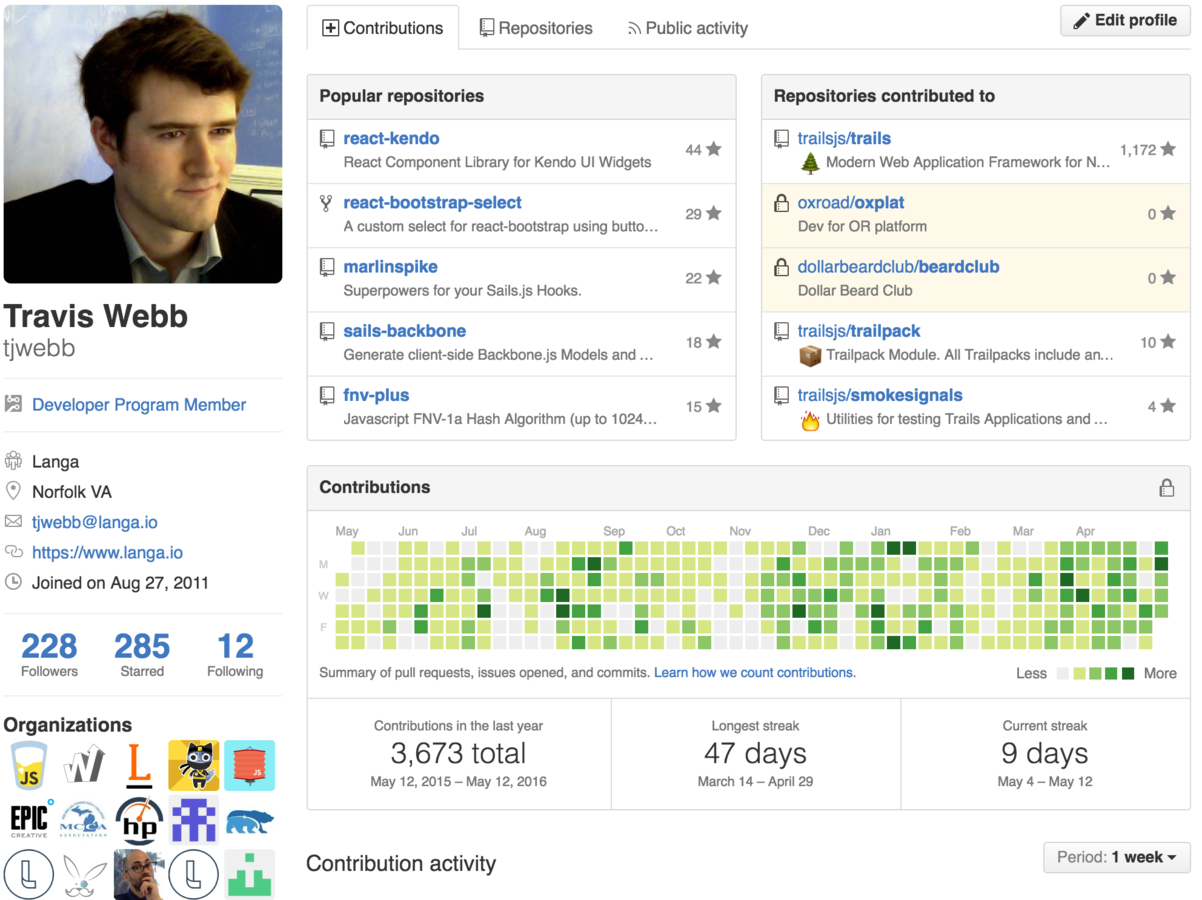Click the star icon for fnv-plus
The width and height of the screenshot is (1202, 900).
(714, 405)
